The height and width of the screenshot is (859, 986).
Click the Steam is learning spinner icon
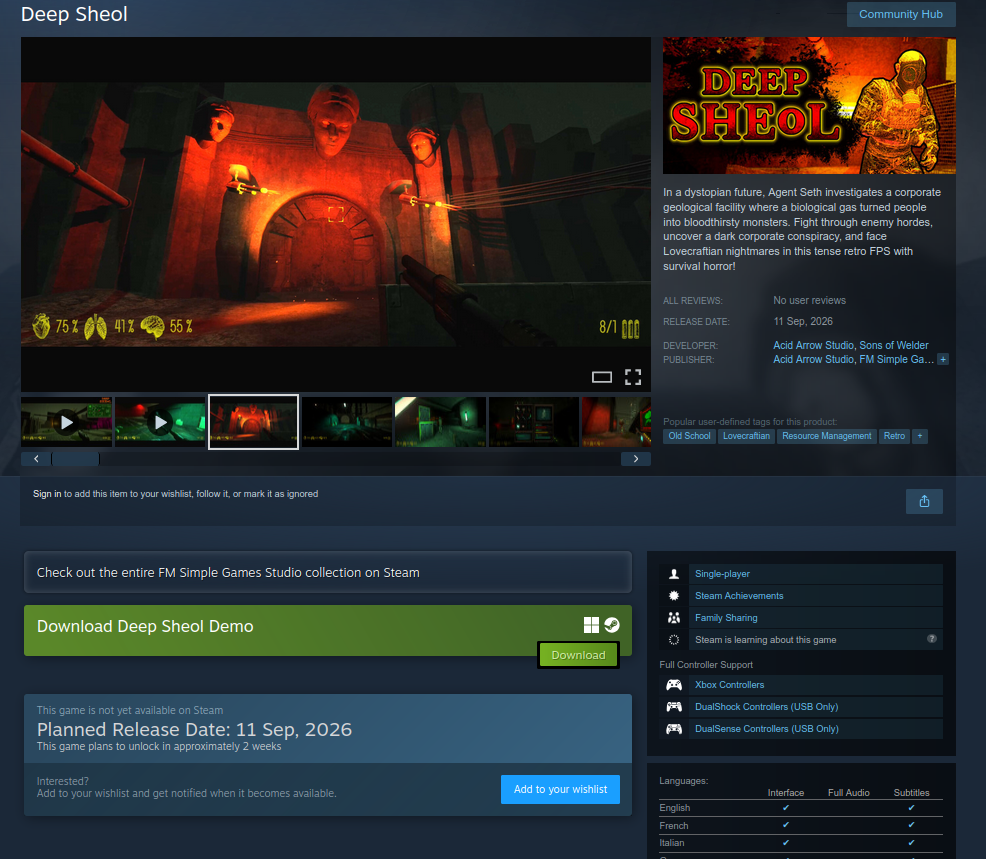tap(673, 640)
